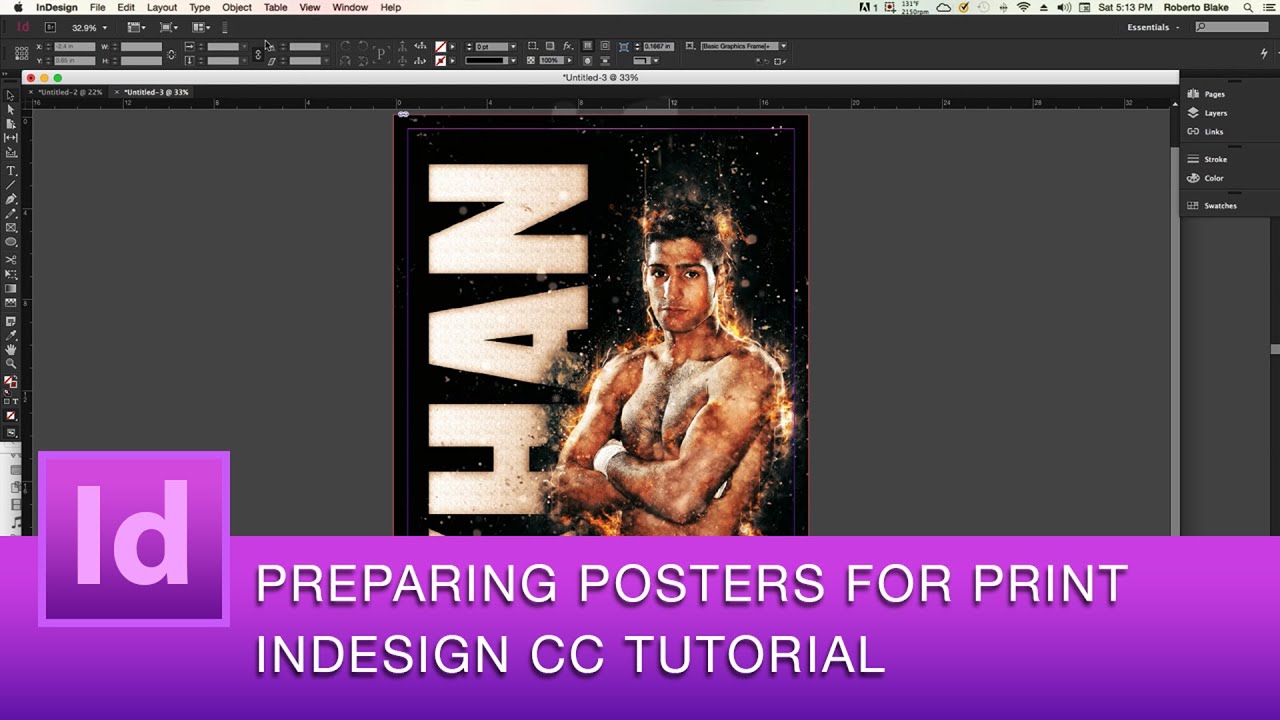Pick the Eyedropper tool
Image resolution: width=1280 pixels, height=720 pixels.
tap(12, 337)
